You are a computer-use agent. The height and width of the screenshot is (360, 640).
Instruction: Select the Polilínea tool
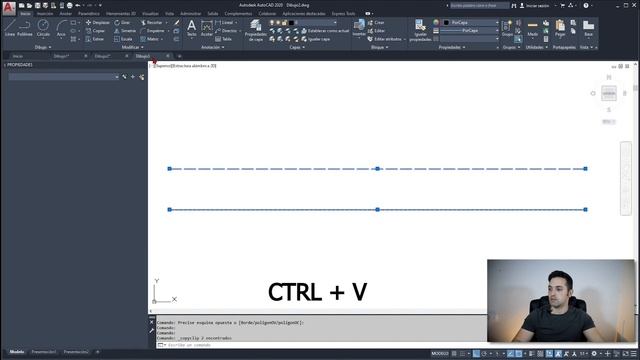[24, 28]
